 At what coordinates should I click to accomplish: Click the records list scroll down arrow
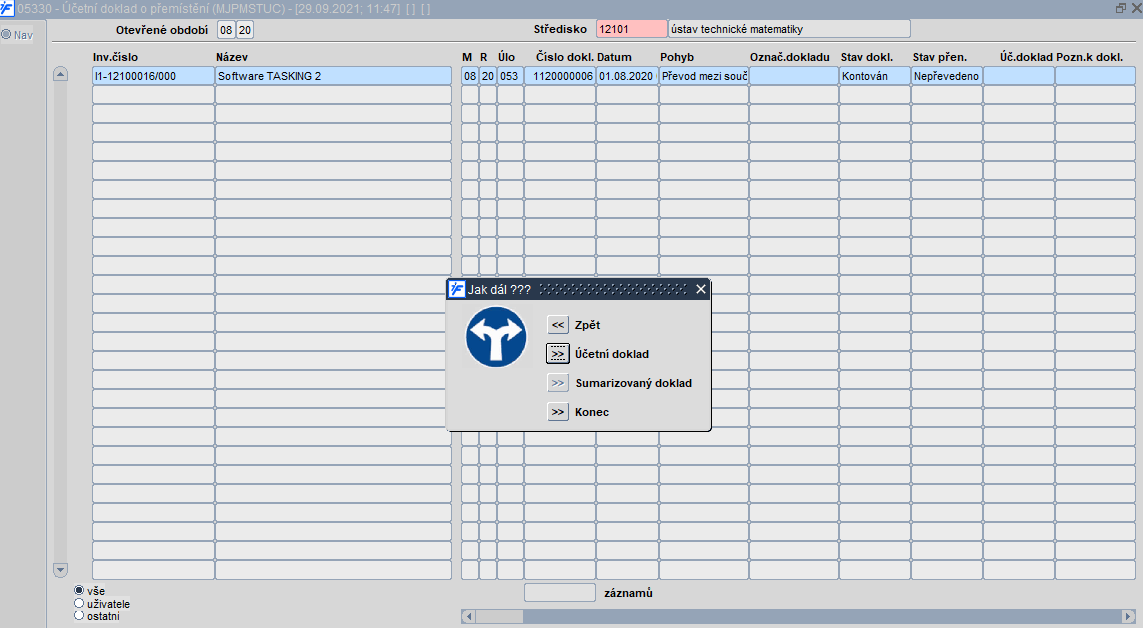[x=61, y=570]
